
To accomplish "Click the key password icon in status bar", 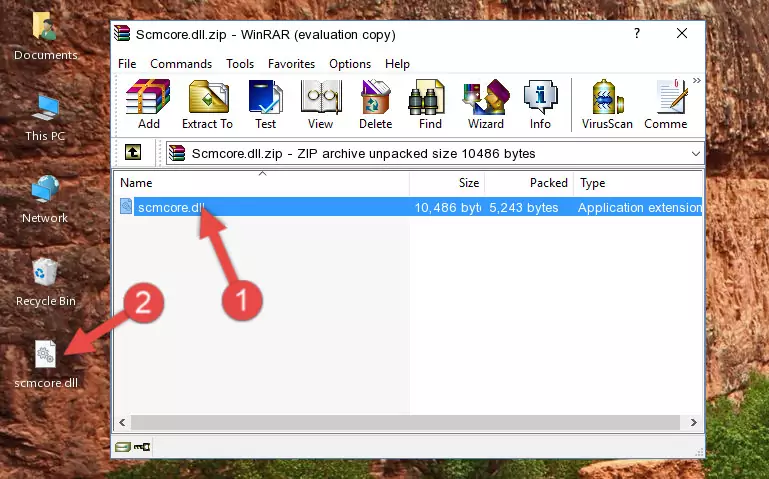I will pos(142,447).
